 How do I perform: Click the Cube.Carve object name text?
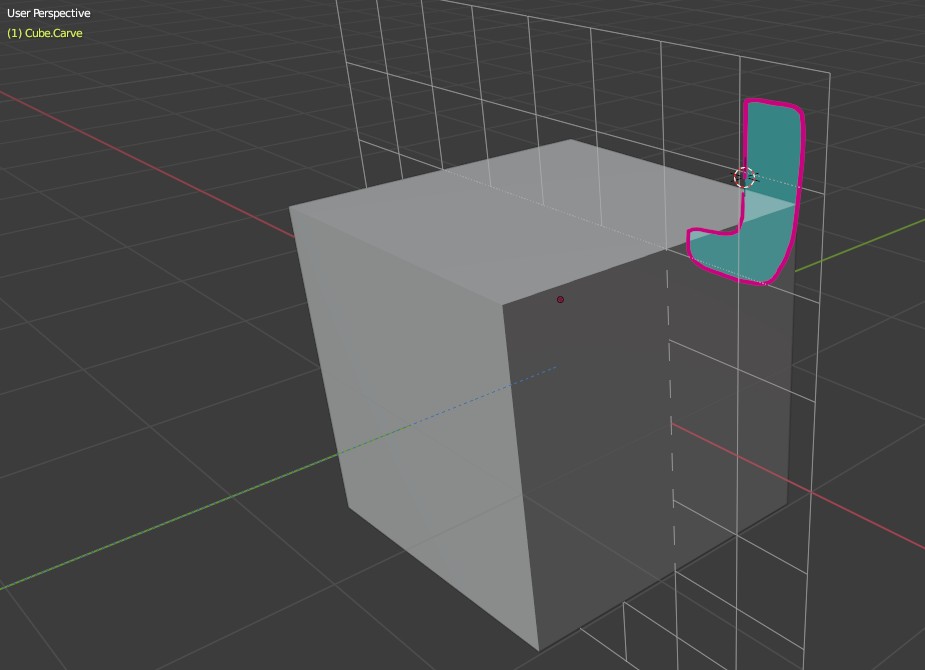[x=45, y=33]
